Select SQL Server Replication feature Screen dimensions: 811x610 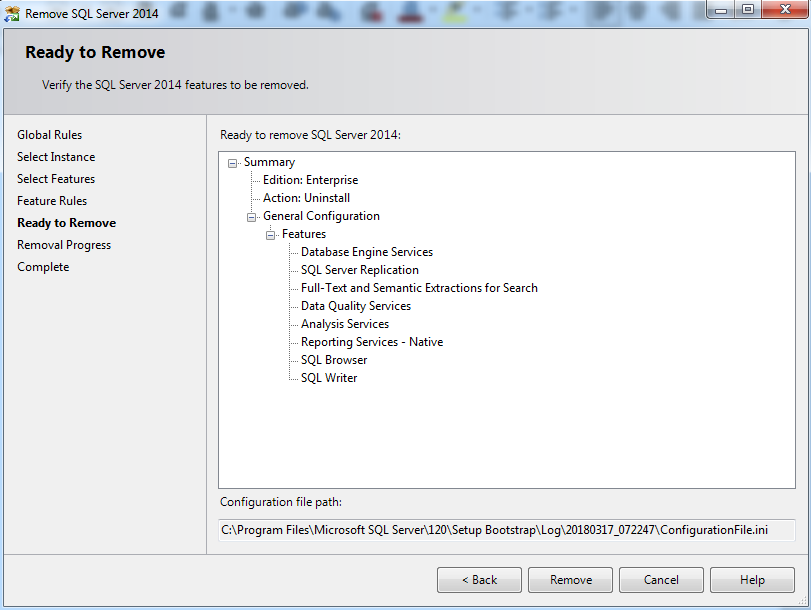click(359, 270)
